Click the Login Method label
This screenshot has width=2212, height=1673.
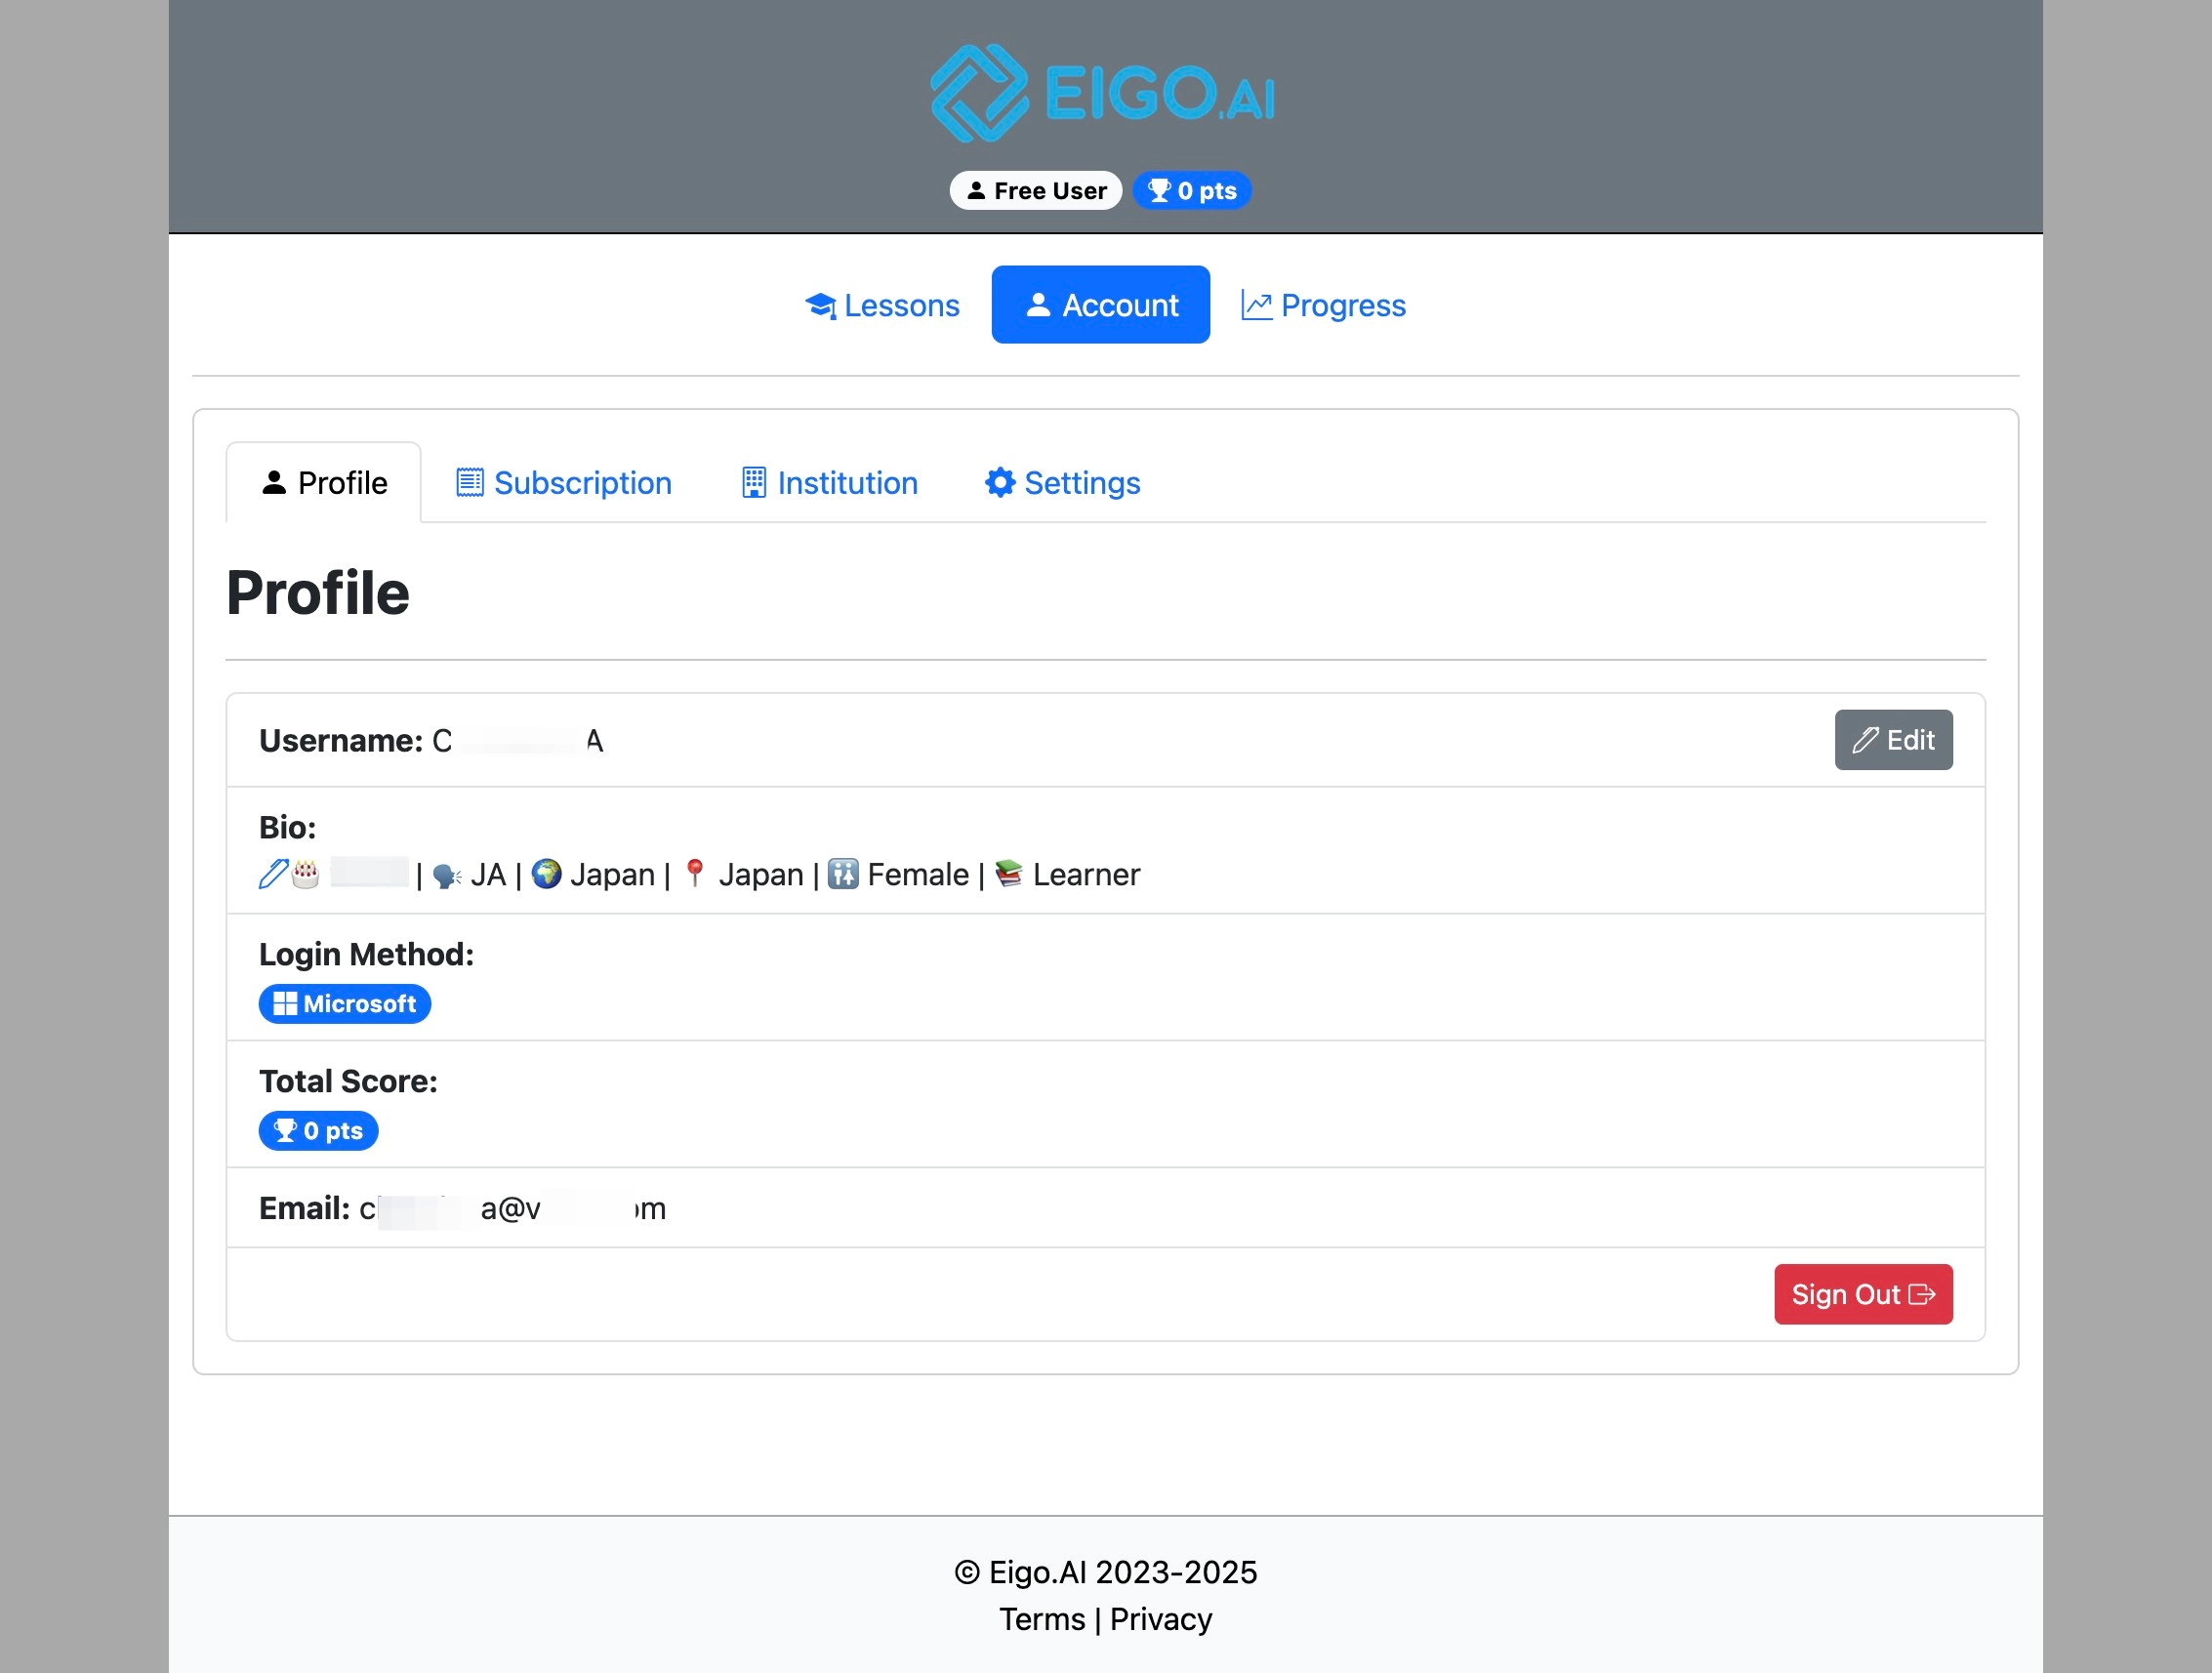click(x=367, y=955)
